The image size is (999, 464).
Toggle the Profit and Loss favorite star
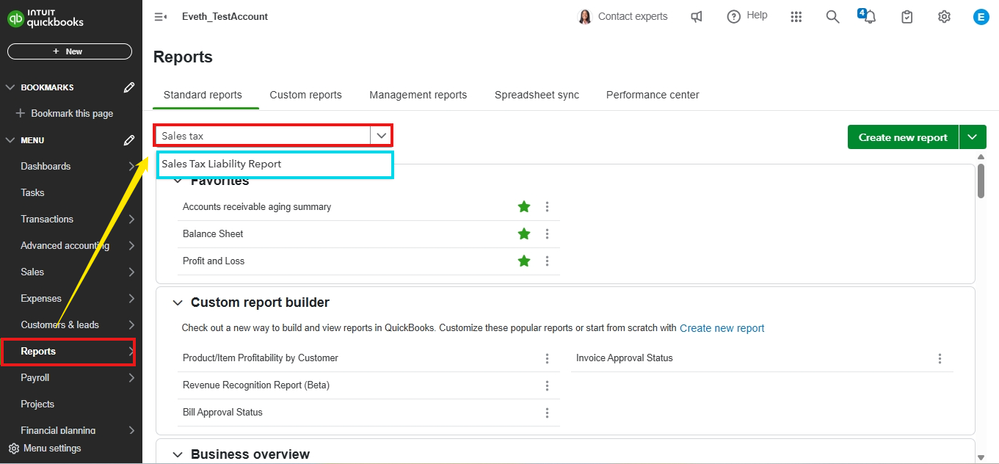pos(523,261)
